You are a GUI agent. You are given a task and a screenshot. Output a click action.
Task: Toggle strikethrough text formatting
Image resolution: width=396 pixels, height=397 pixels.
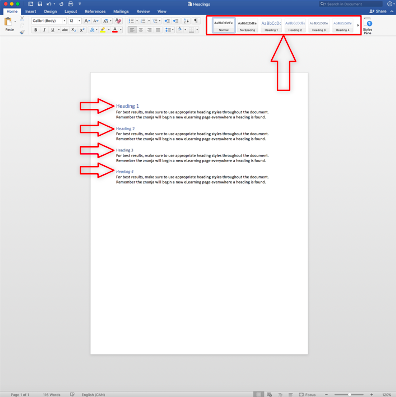[x=65, y=30]
